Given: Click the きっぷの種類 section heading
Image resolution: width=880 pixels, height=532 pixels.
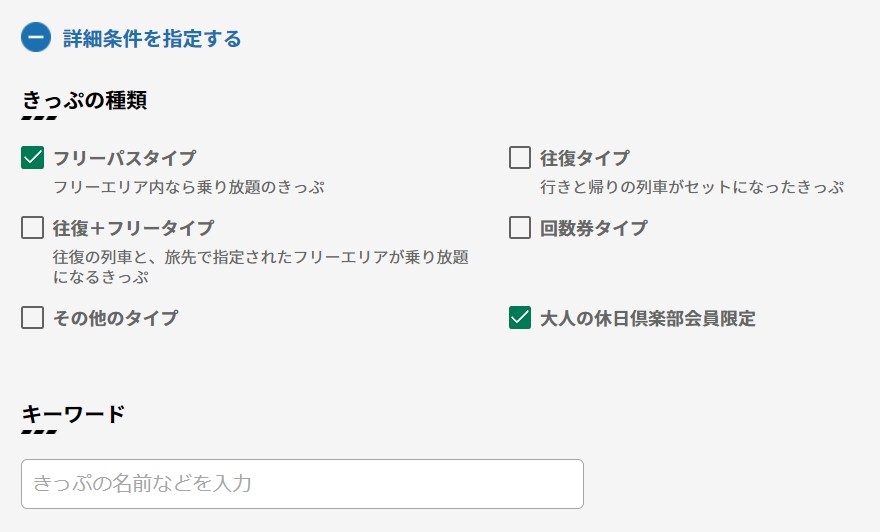Looking at the screenshot, I should click(x=85, y=100).
